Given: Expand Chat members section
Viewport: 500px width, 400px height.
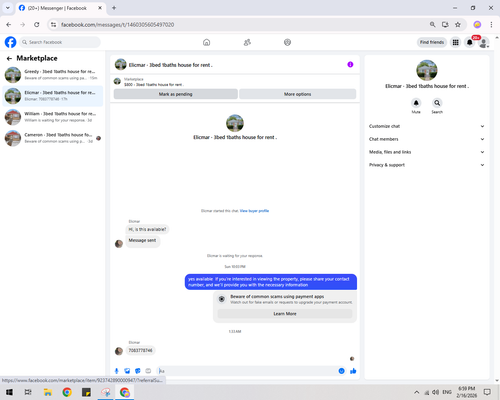Looking at the screenshot, I should [426, 139].
